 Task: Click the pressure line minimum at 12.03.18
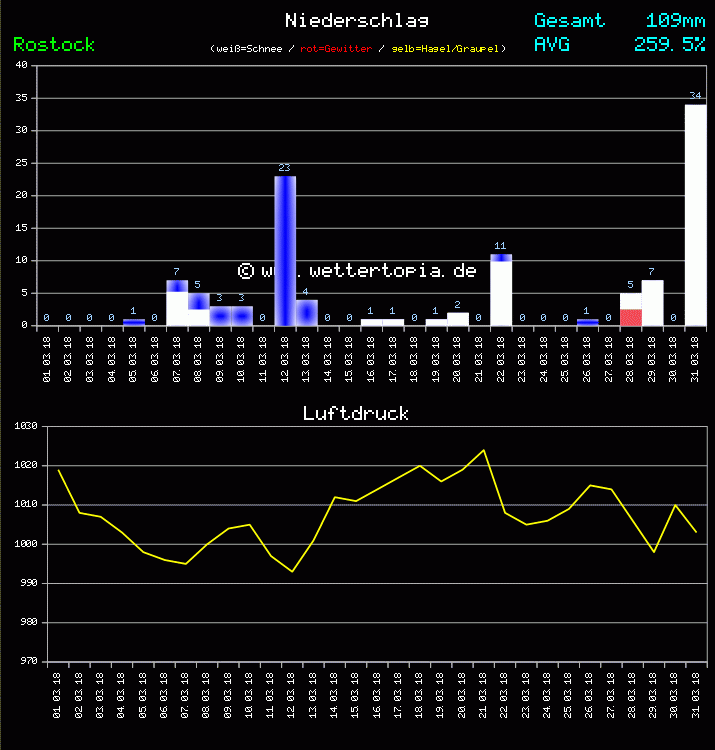pos(292,571)
